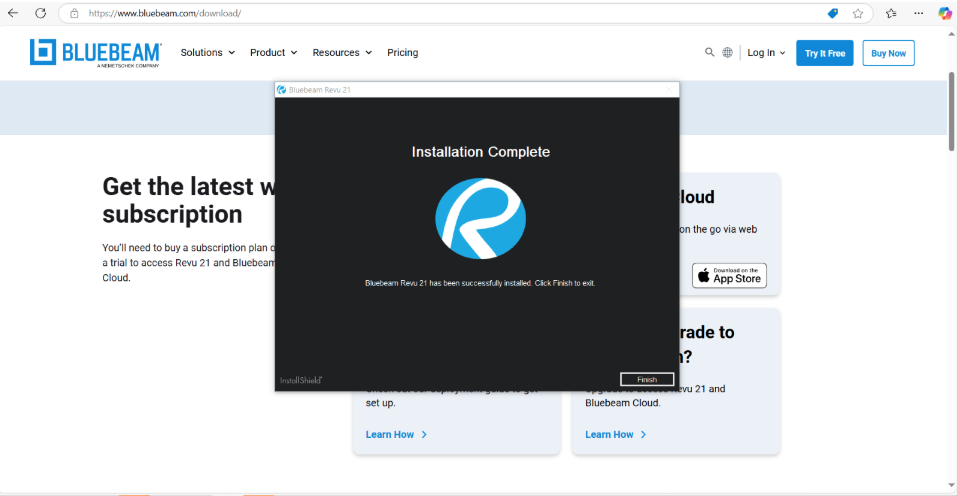Click the browser back arrow
The height and width of the screenshot is (496, 957).
point(14,14)
